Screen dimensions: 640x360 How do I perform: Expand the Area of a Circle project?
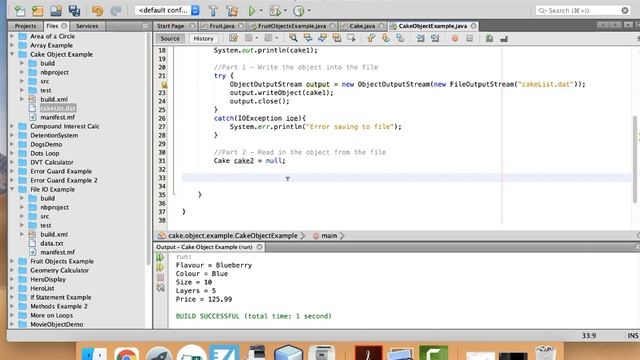(x=12, y=36)
